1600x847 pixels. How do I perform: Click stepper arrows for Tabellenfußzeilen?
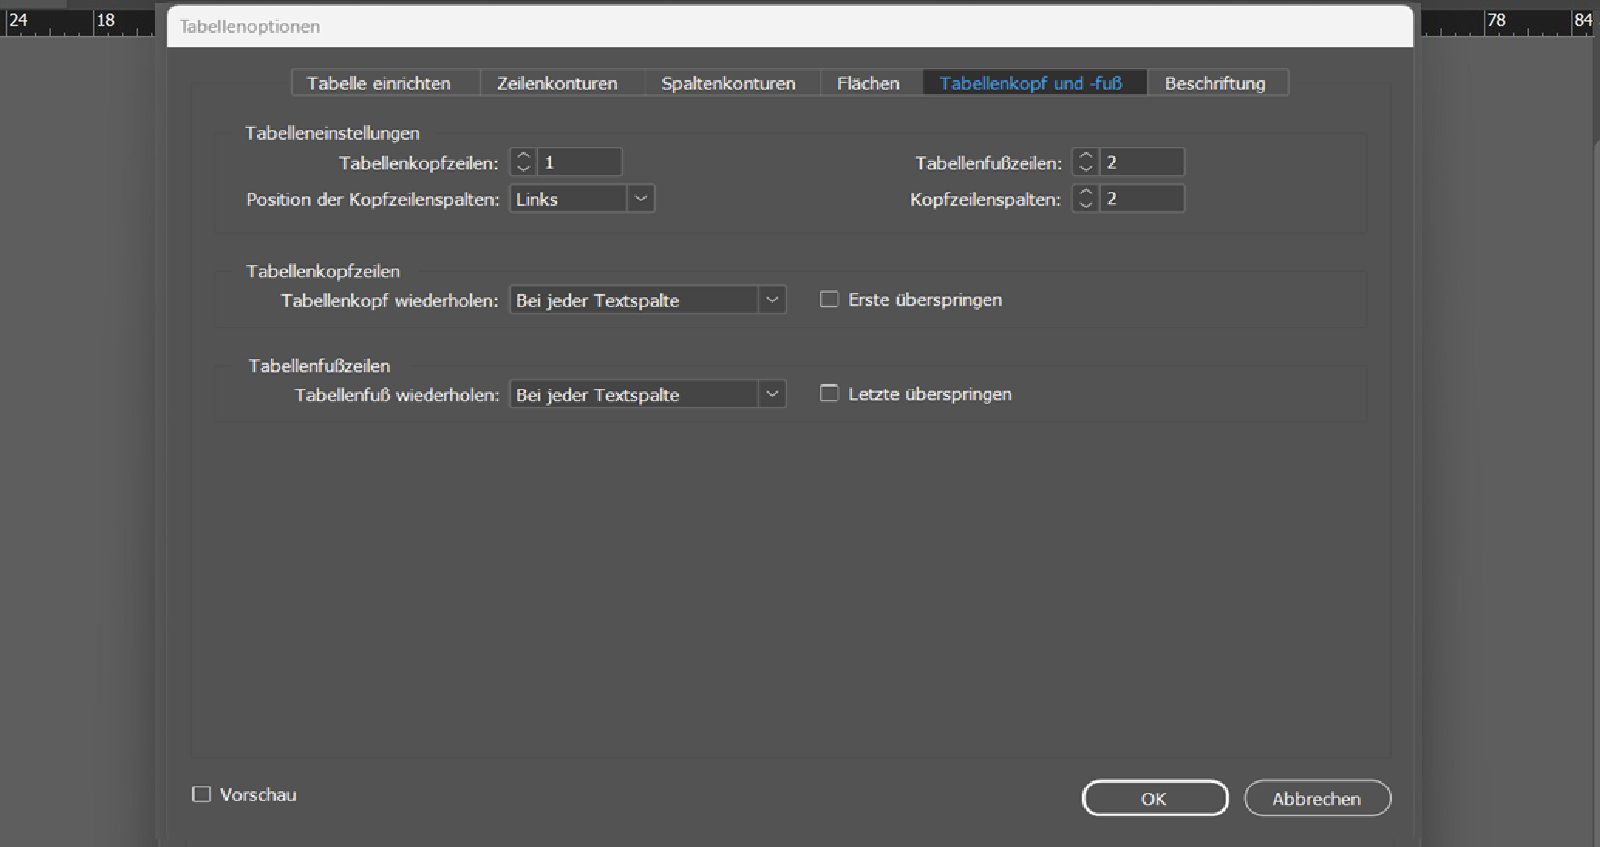click(x=1086, y=162)
